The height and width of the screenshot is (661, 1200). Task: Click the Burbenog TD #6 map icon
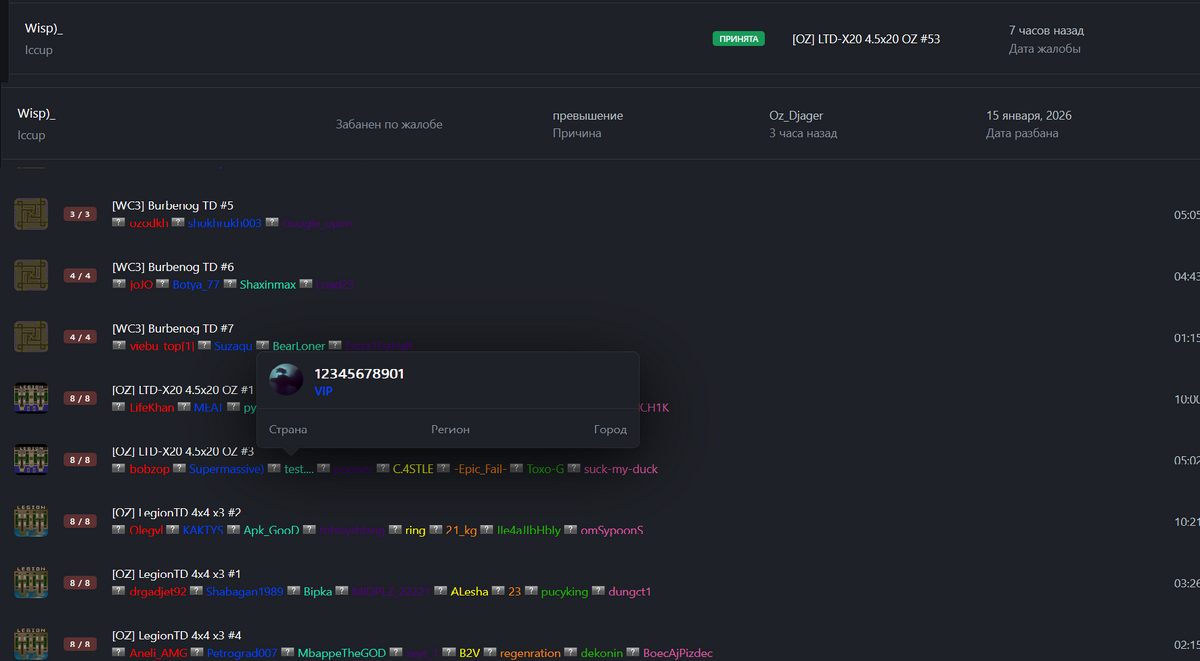pyautogui.click(x=31, y=275)
